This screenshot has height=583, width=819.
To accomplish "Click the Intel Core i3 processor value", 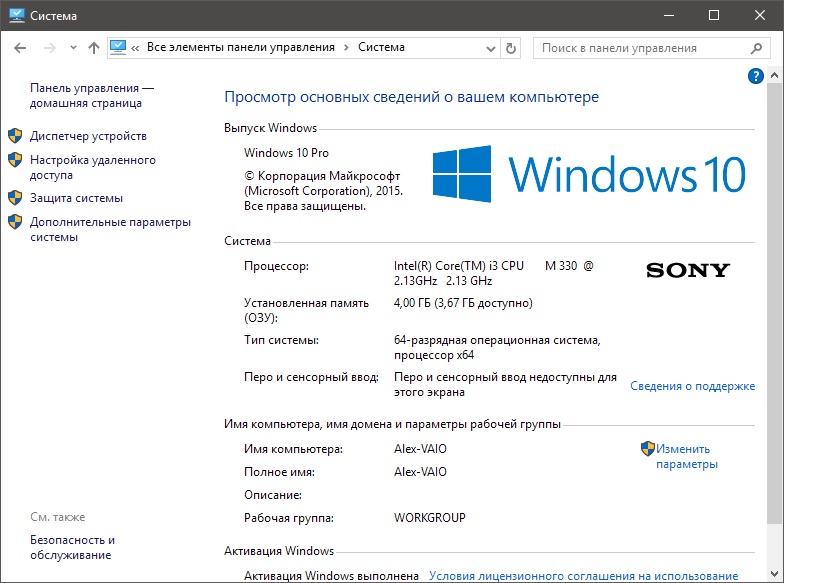I will point(494,273).
